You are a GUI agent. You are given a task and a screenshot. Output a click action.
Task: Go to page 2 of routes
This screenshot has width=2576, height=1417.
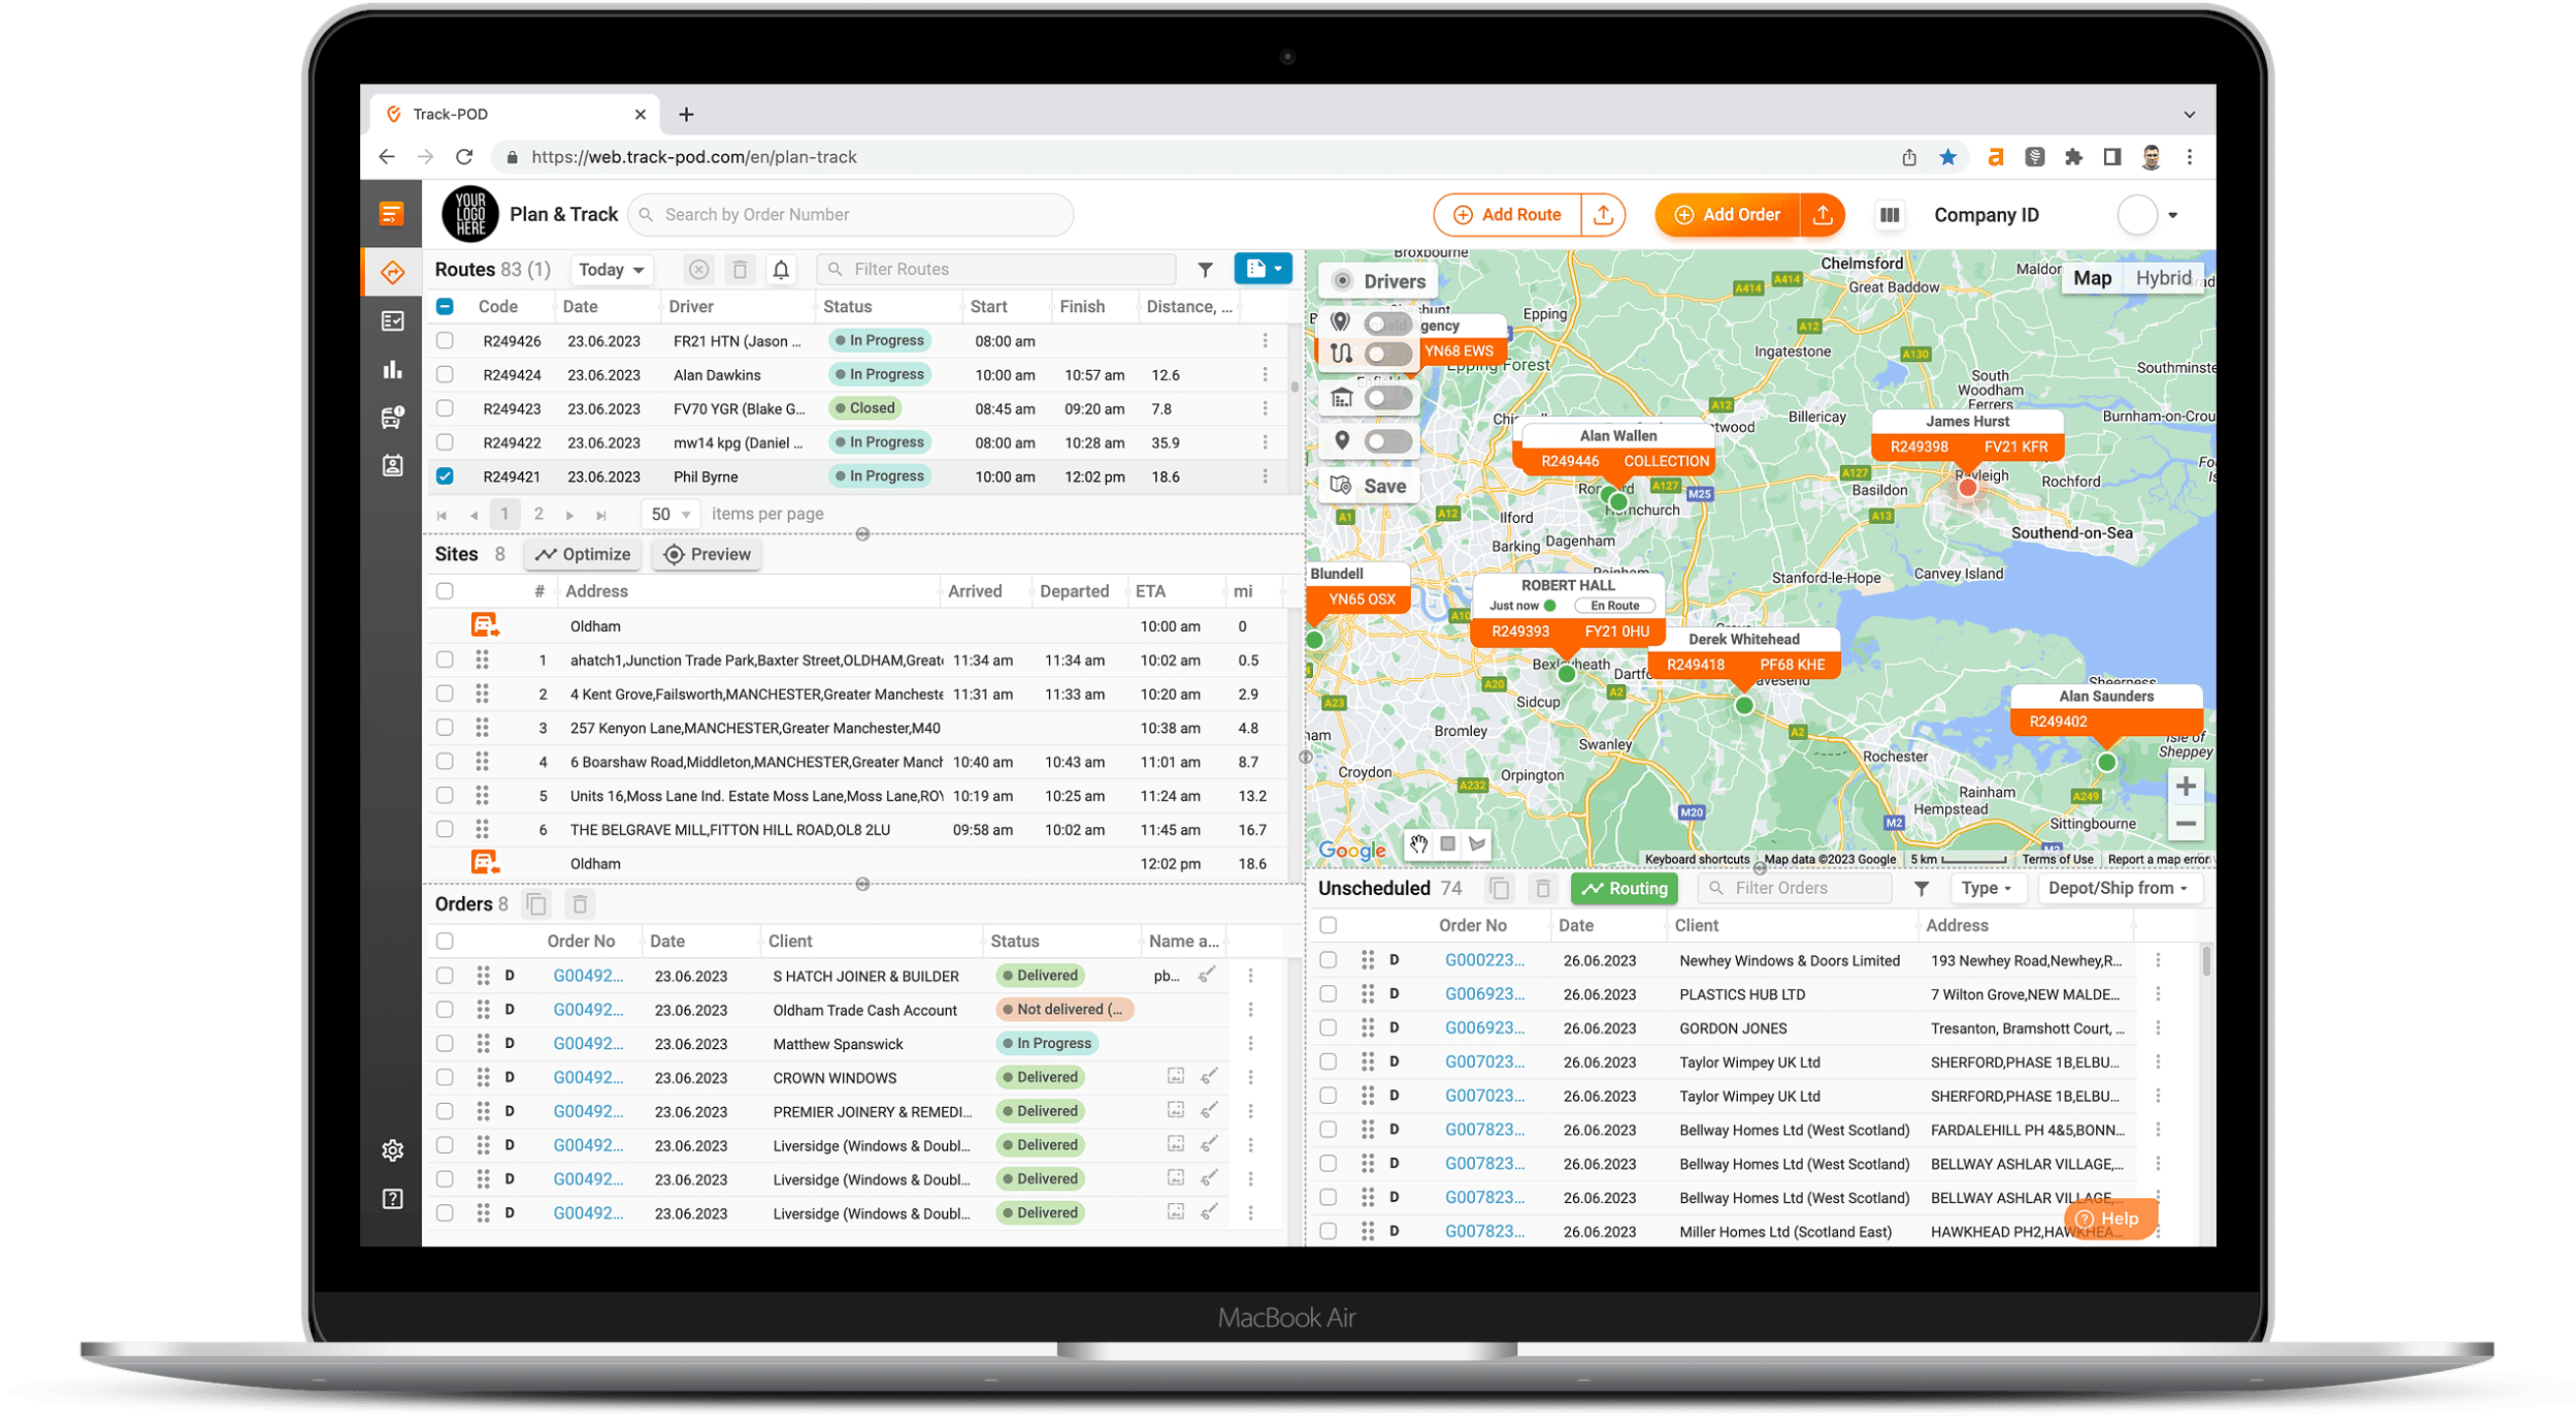(x=539, y=514)
